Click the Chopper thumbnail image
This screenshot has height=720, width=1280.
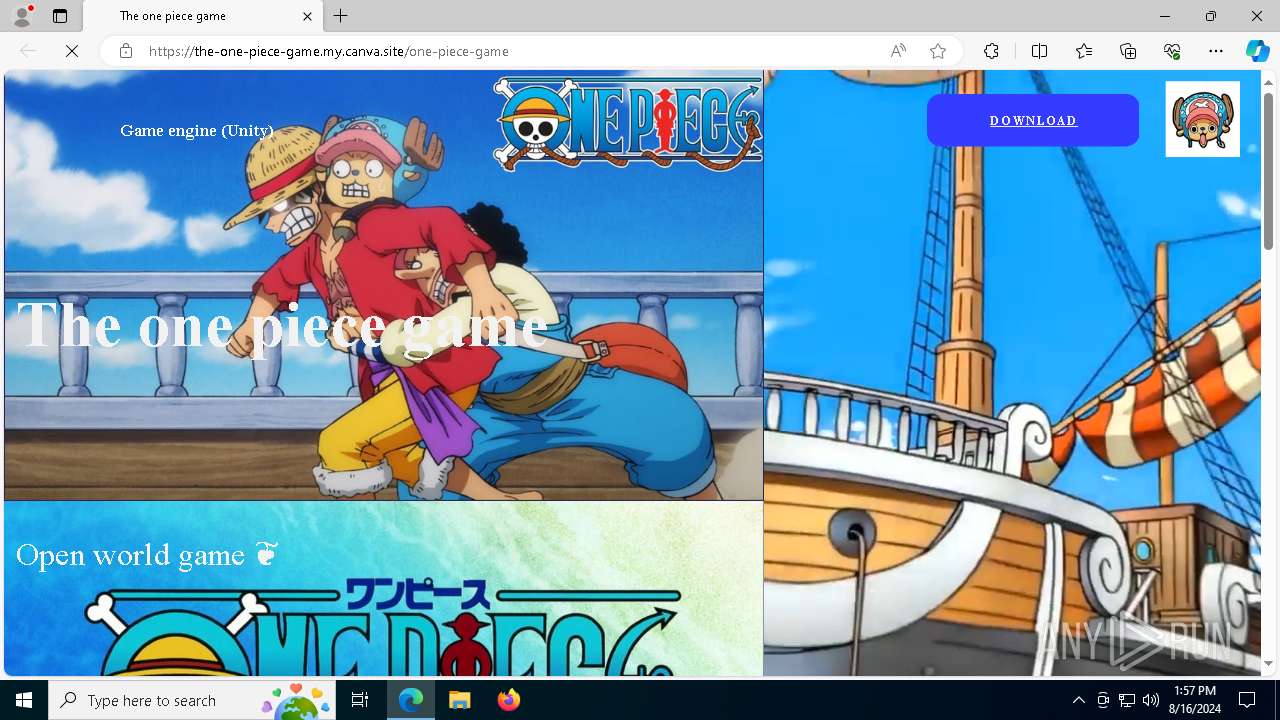pyautogui.click(x=1202, y=119)
